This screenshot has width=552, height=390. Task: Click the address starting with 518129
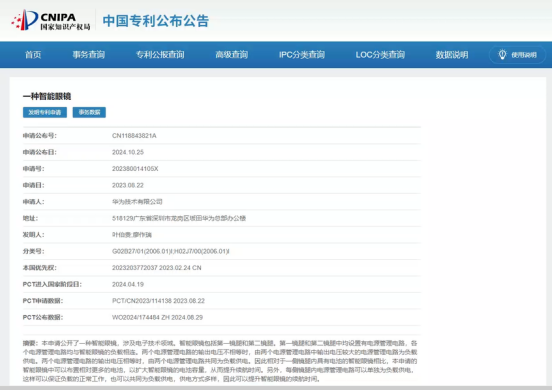(x=179, y=218)
